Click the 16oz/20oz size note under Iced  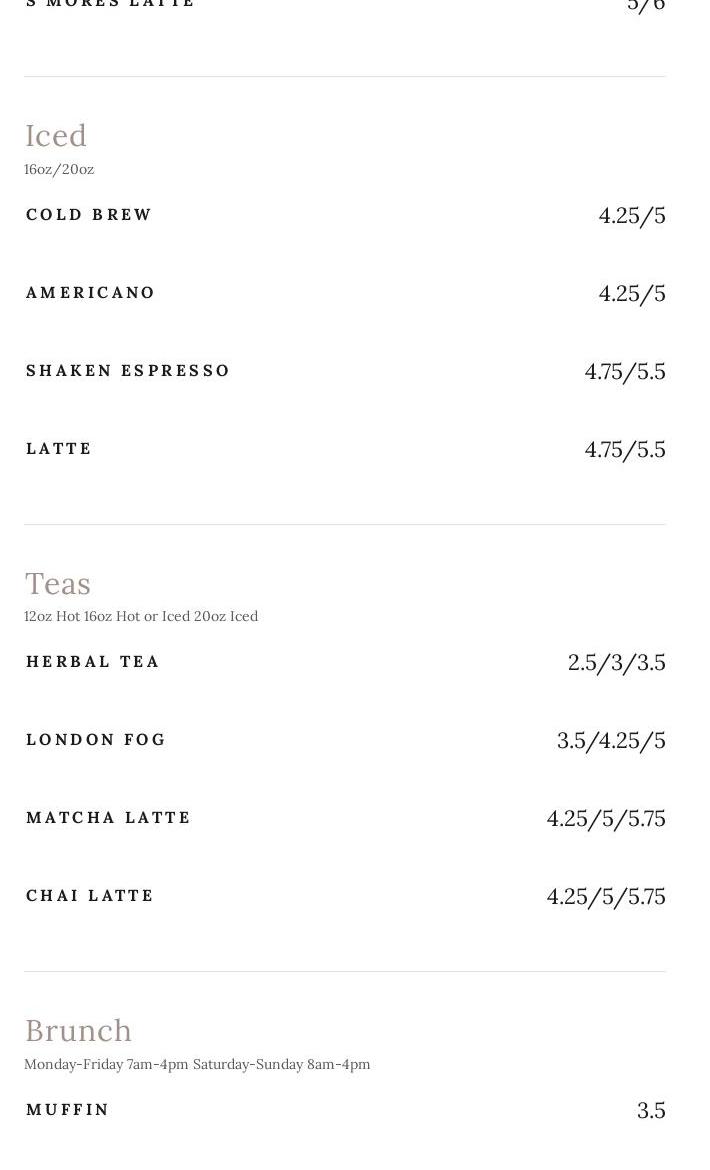59,169
